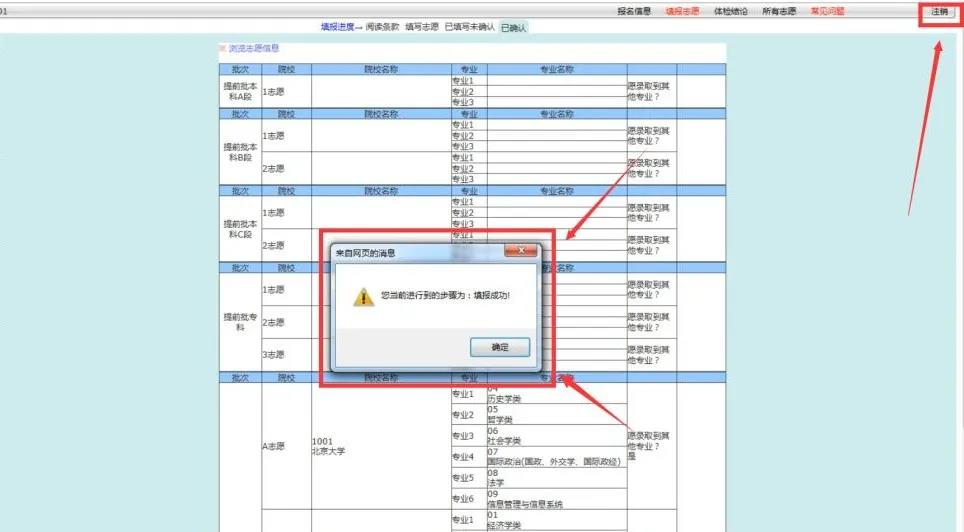This screenshot has width=964, height=532.
Task: Select the 填写志愿 progress step
Action: pyautogui.click(x=422, y=27)
